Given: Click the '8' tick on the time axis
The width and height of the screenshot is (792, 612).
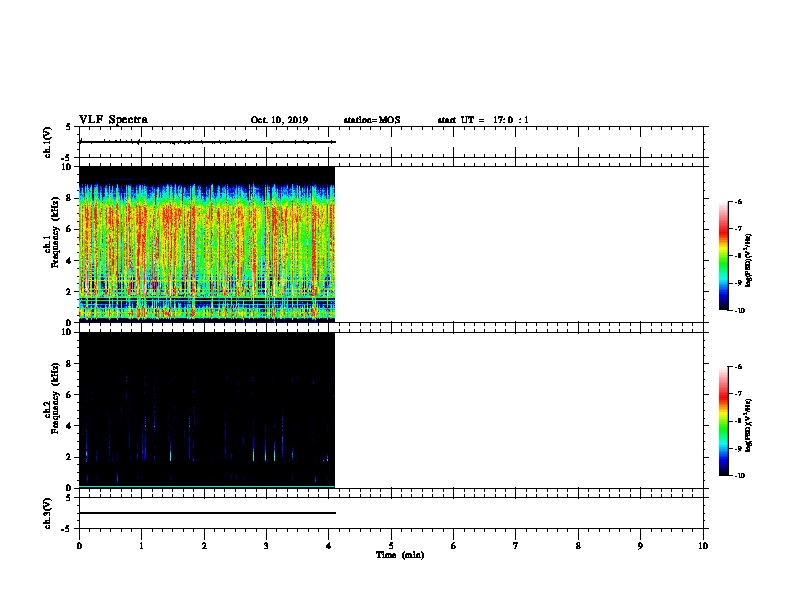Looking at the screenshot, I should point(578,545).
